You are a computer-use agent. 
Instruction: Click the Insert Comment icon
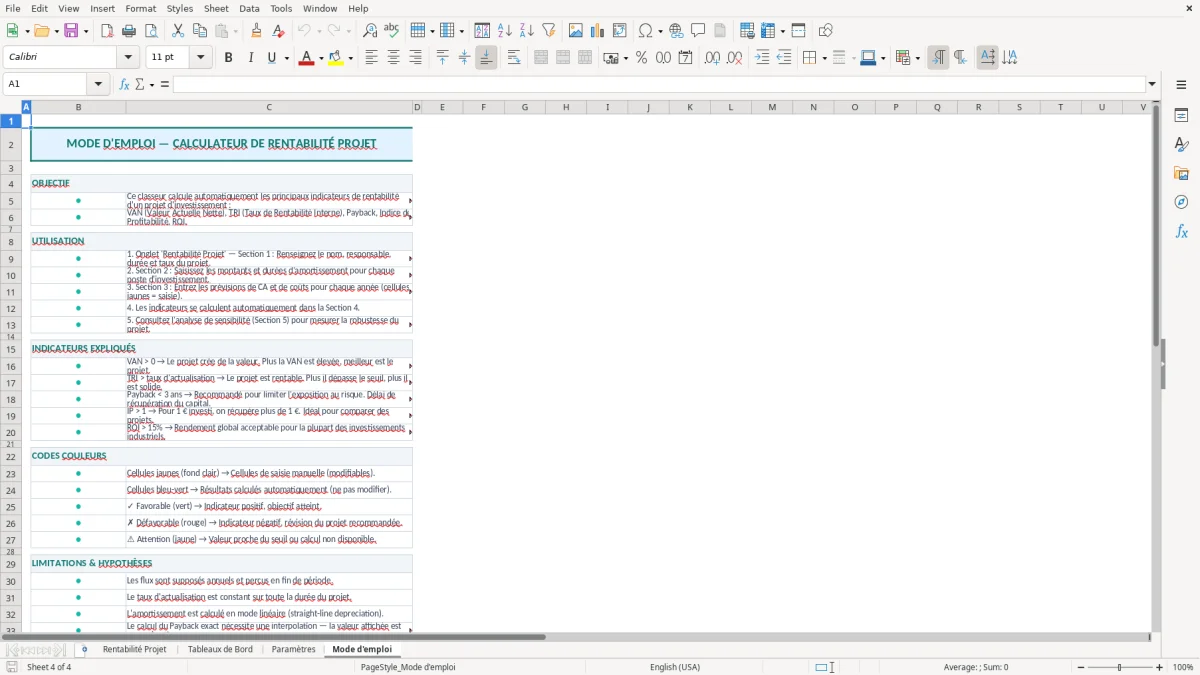[698, 31]
